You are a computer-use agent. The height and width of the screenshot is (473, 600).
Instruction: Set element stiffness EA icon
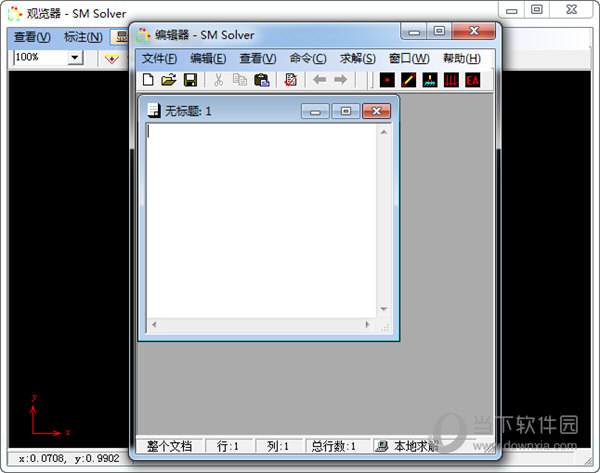pos(473,80)
